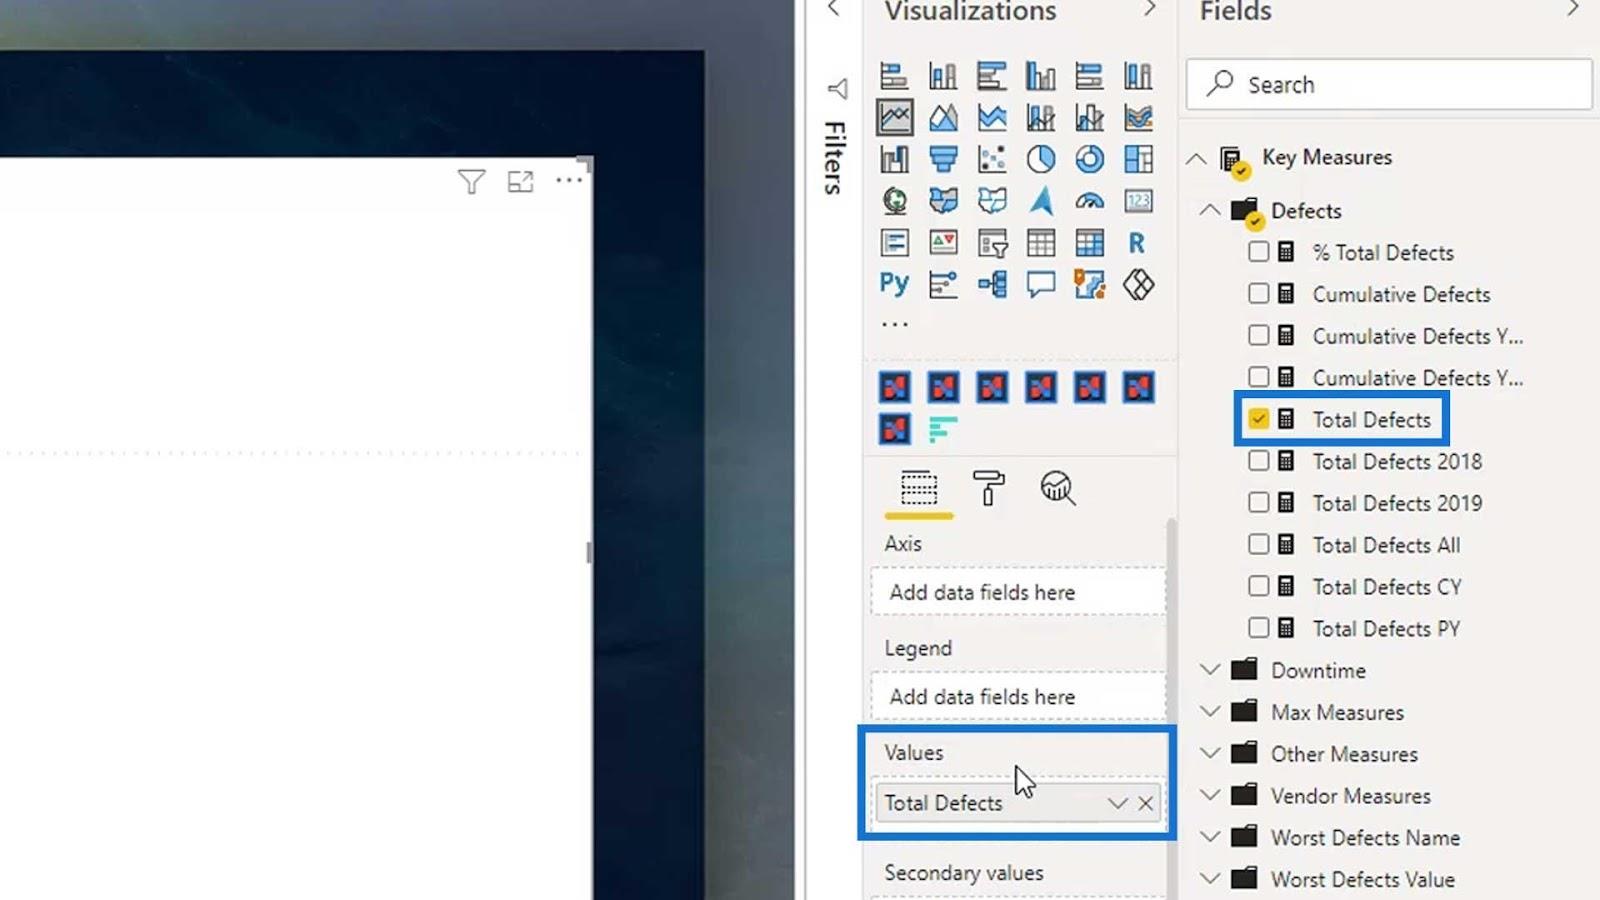The height and width of the screenshot is (900, 1600).
Task: Select the gauge visual
Action: [1089, 201]
